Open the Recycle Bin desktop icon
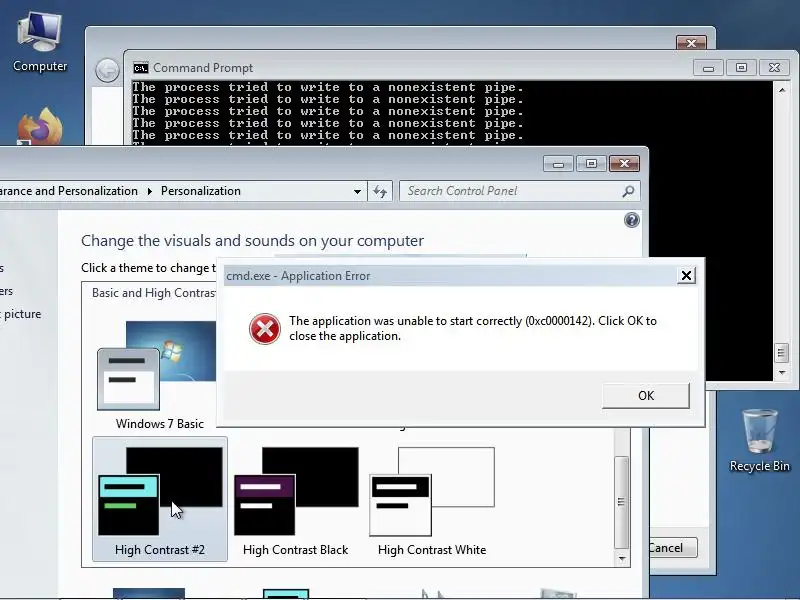The image size is (800, 600). click(759, 440)
